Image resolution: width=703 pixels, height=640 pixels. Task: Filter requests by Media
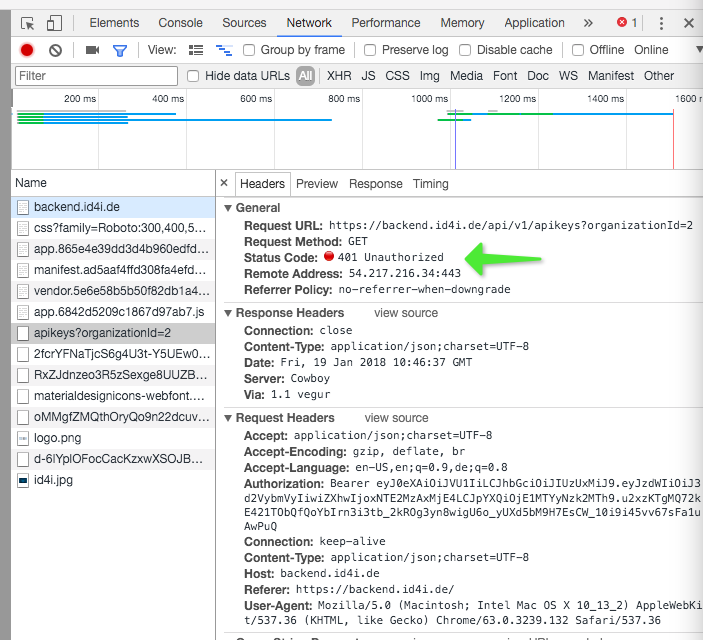(x=466, y=76)
